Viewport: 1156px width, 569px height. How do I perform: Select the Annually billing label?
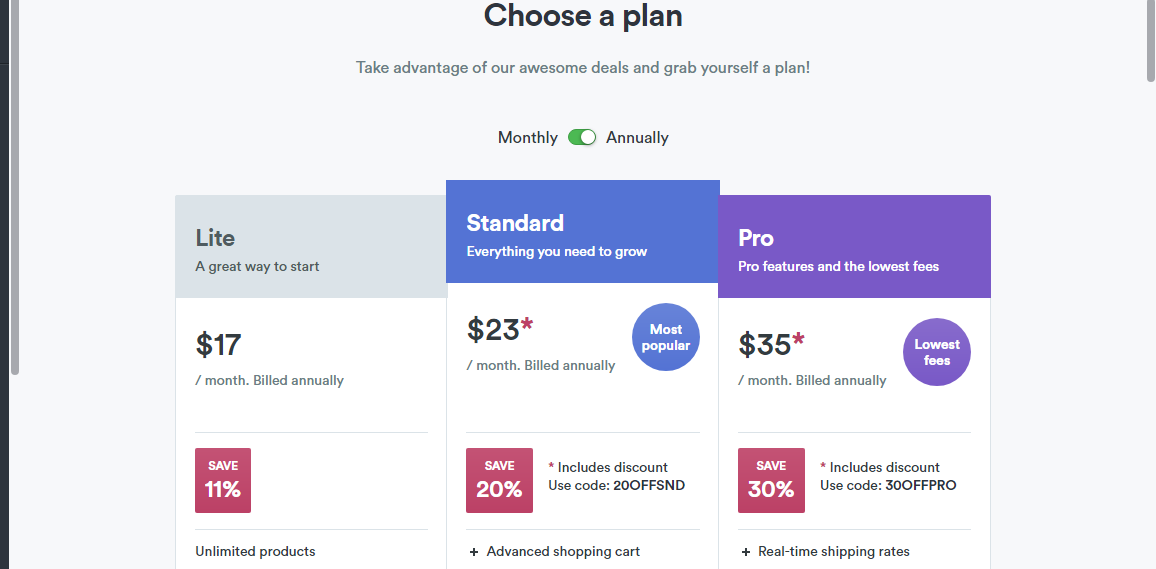point(637,138)
